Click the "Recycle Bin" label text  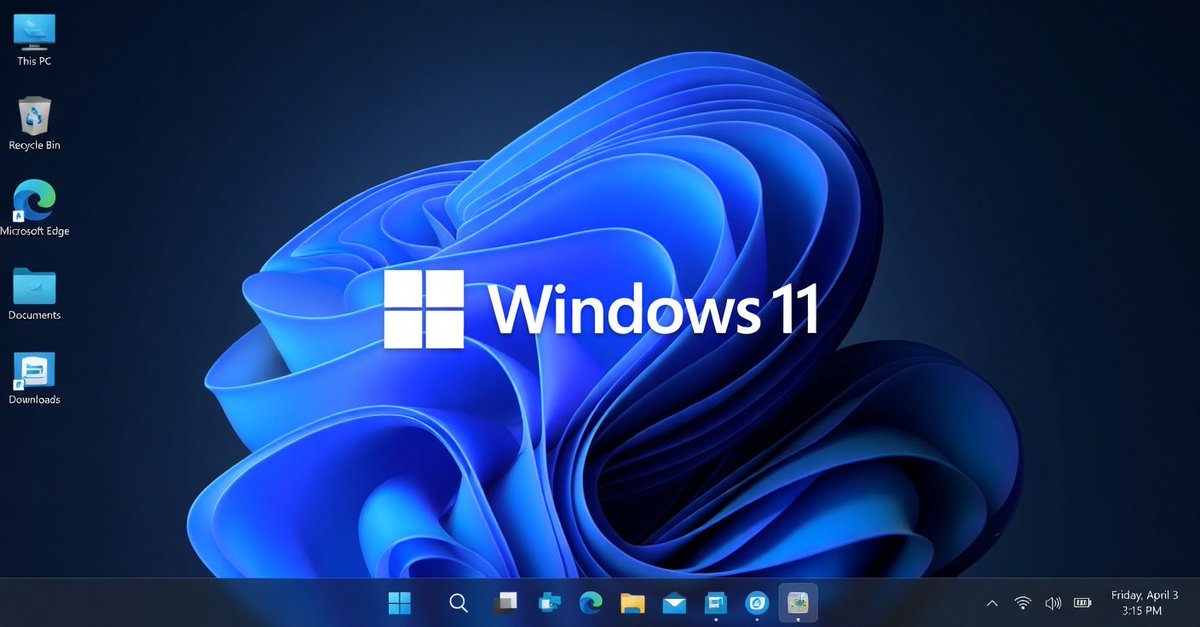tap(34, 145)
